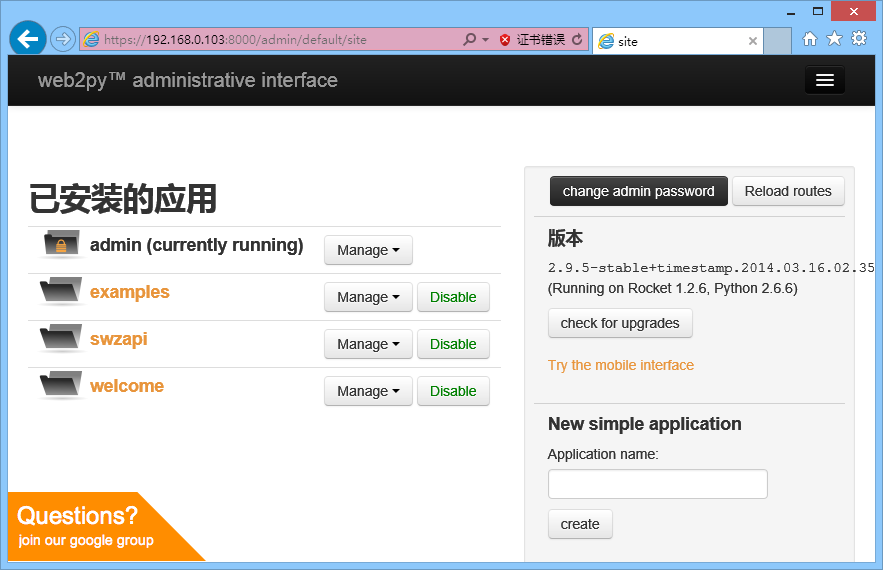Viewport: 883px width, 570px height.
Task: Click the 已安装的应用 heading
Action: tap(123, 199)
